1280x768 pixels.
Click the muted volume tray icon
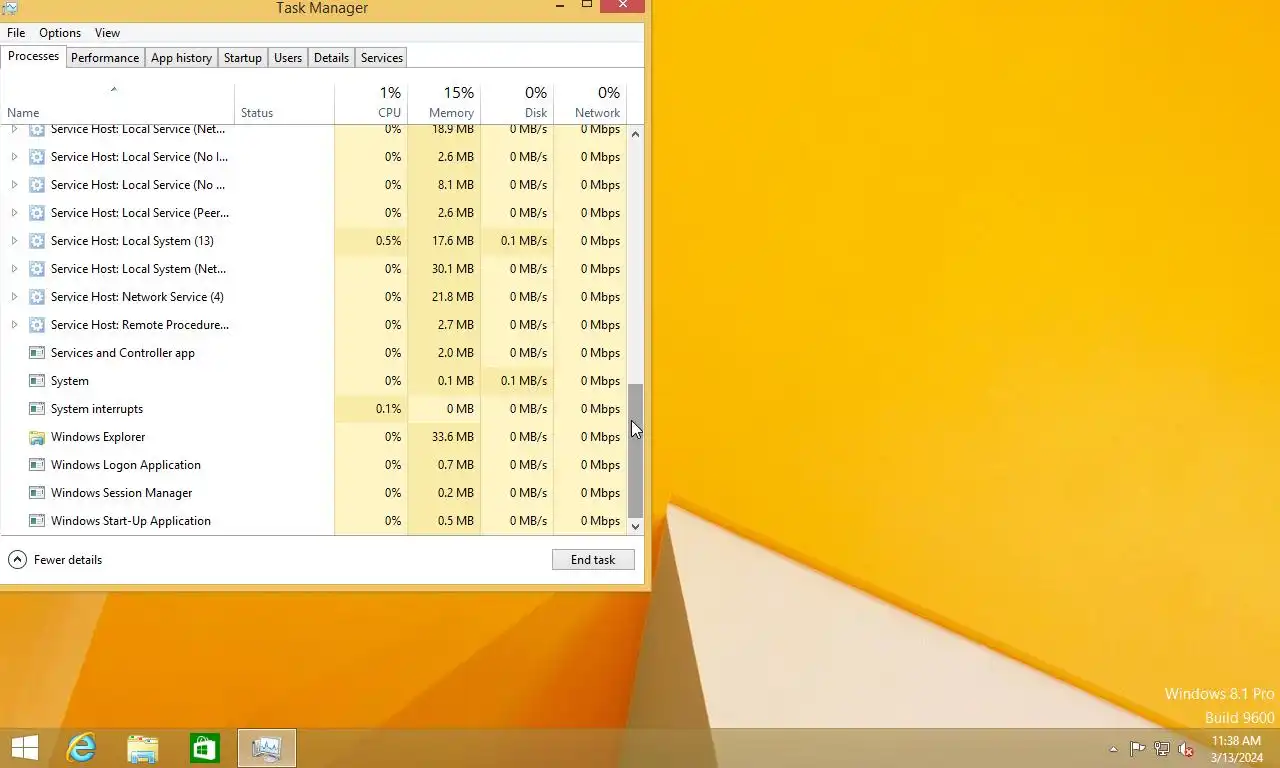coord(1186,749)
